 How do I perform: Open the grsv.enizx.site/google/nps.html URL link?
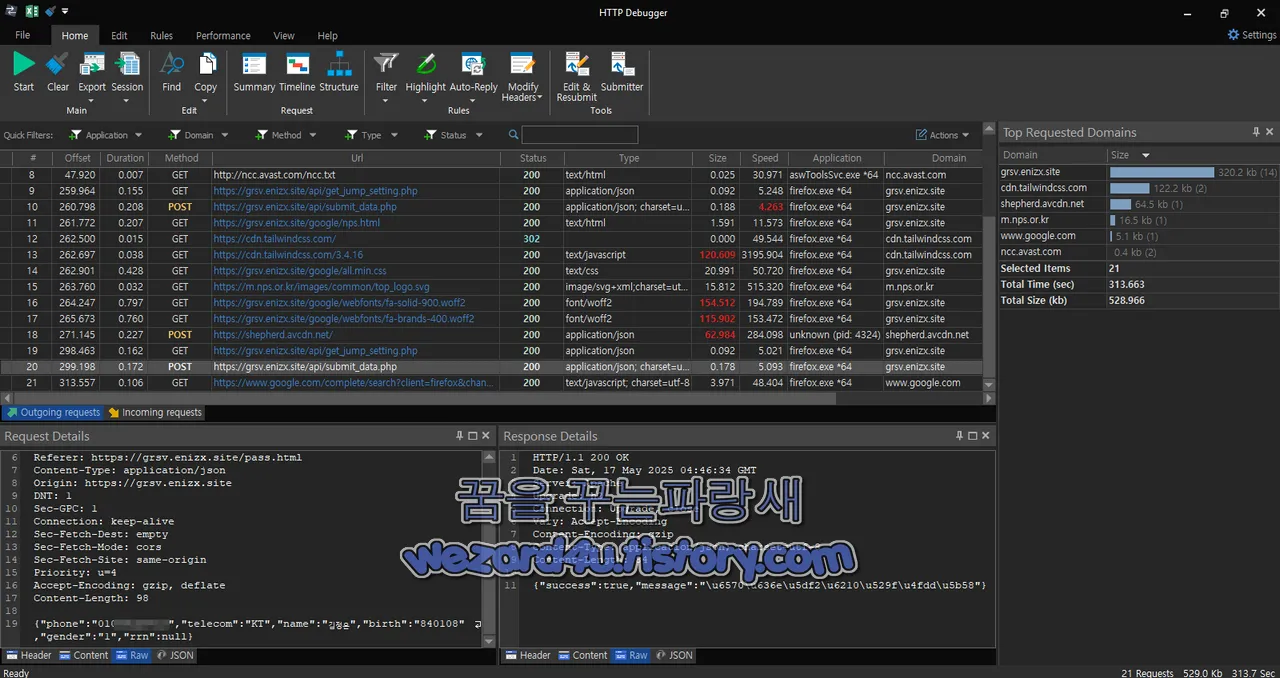click(296, 223)
